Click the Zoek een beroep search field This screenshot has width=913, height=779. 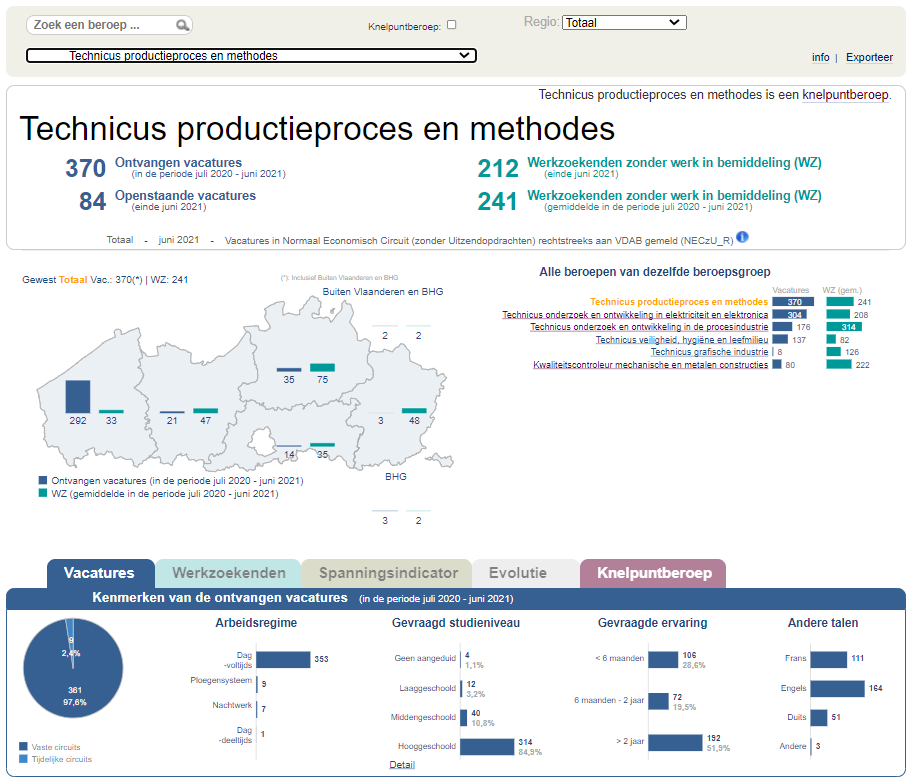[100, 25]
